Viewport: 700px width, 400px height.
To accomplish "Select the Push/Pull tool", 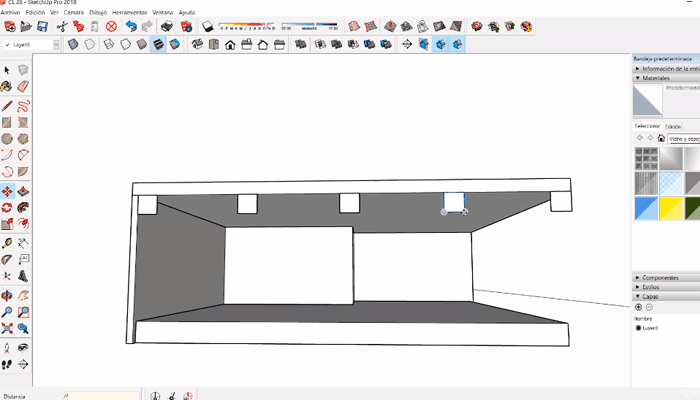I will 23,192.
